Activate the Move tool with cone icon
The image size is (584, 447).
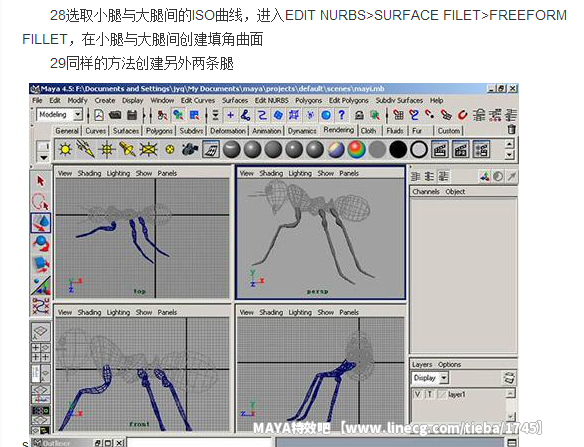tap(40, 222)
